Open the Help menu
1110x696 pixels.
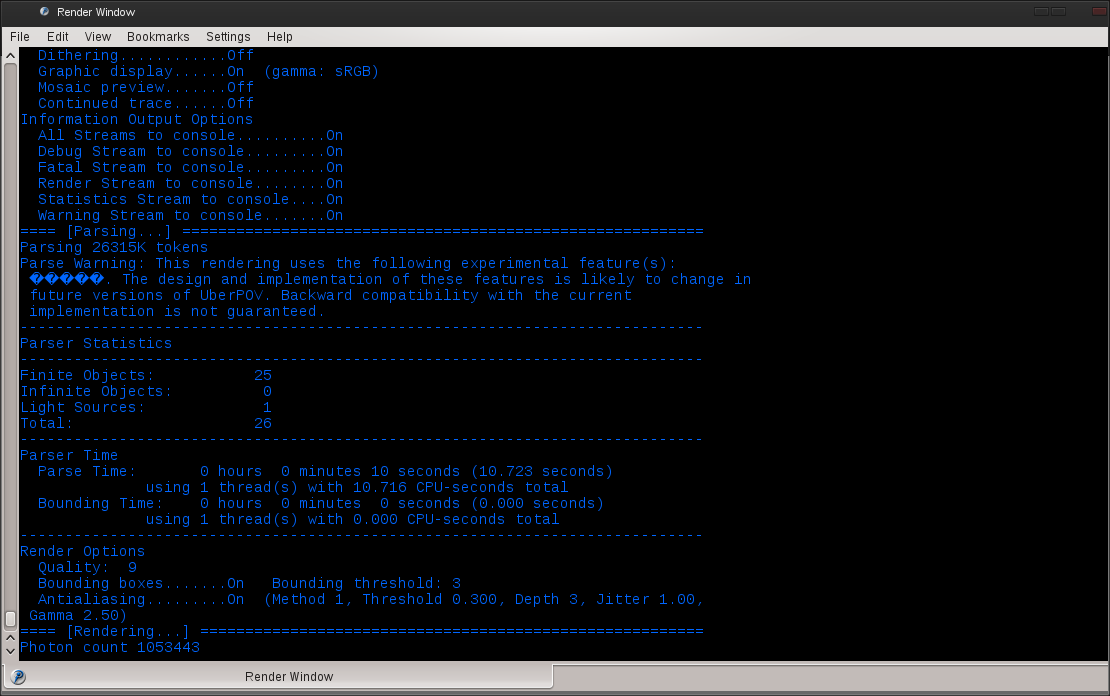click(x=280, y=37)
